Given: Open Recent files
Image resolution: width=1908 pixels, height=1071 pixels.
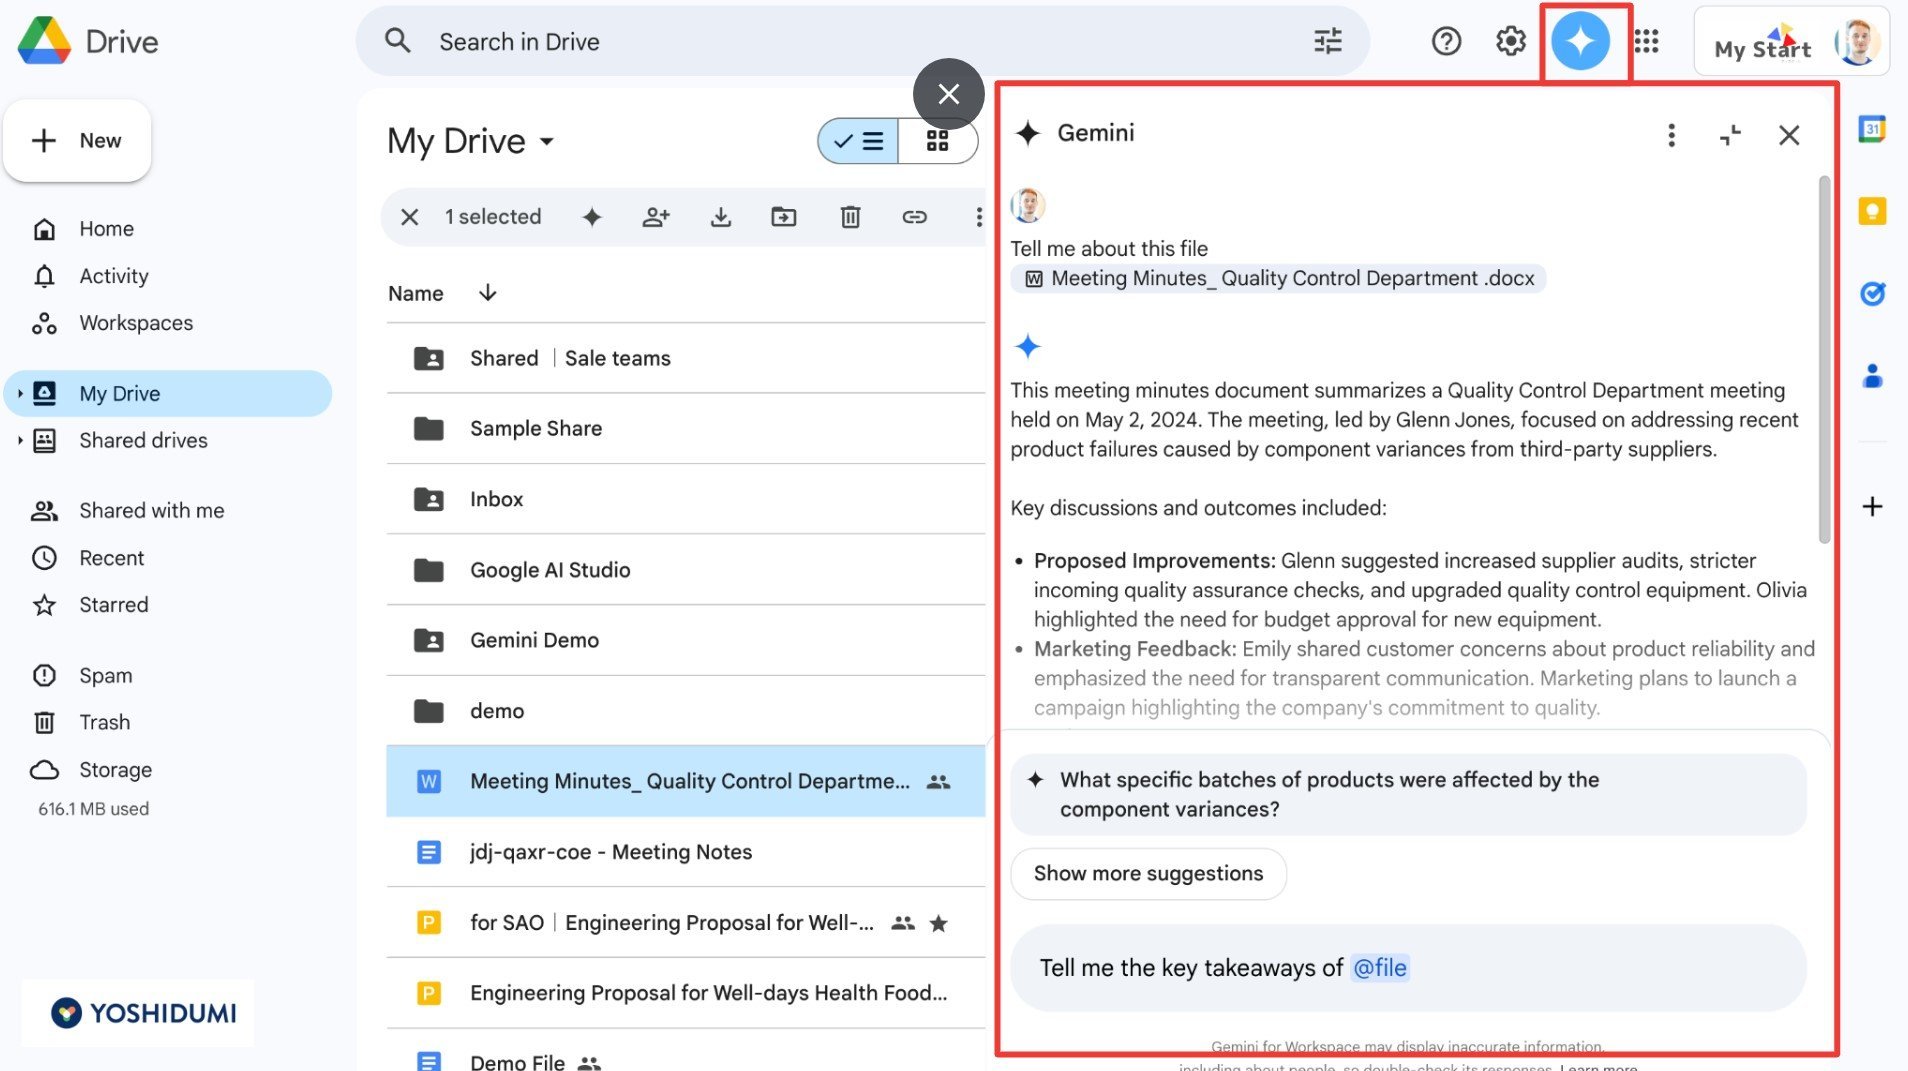Looking at the screenshot, I should pos(112,558).
